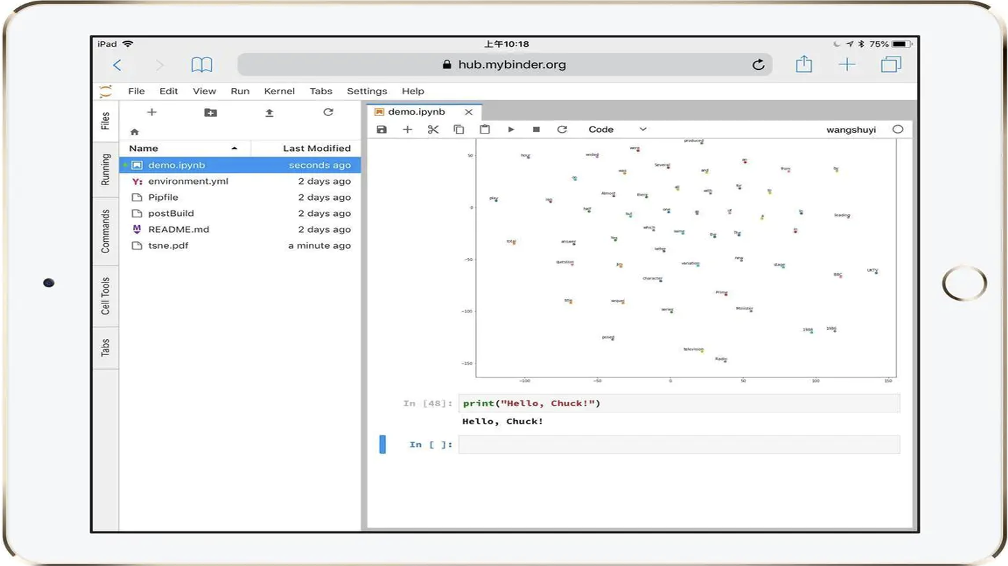1008x566 pixels.
Task: Sort files by Last Modified column
Action: pyautogui.click(x=306, y=148)
